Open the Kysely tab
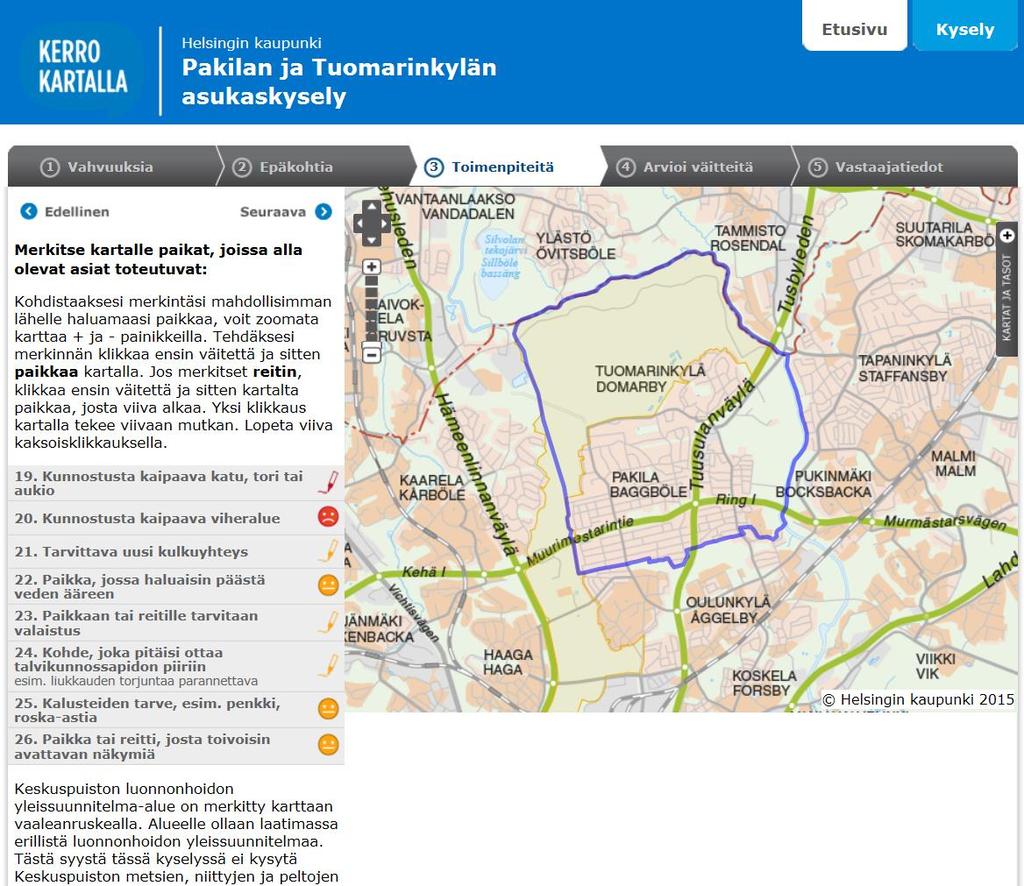This screenshot has height=886, width=1024. 965,26
